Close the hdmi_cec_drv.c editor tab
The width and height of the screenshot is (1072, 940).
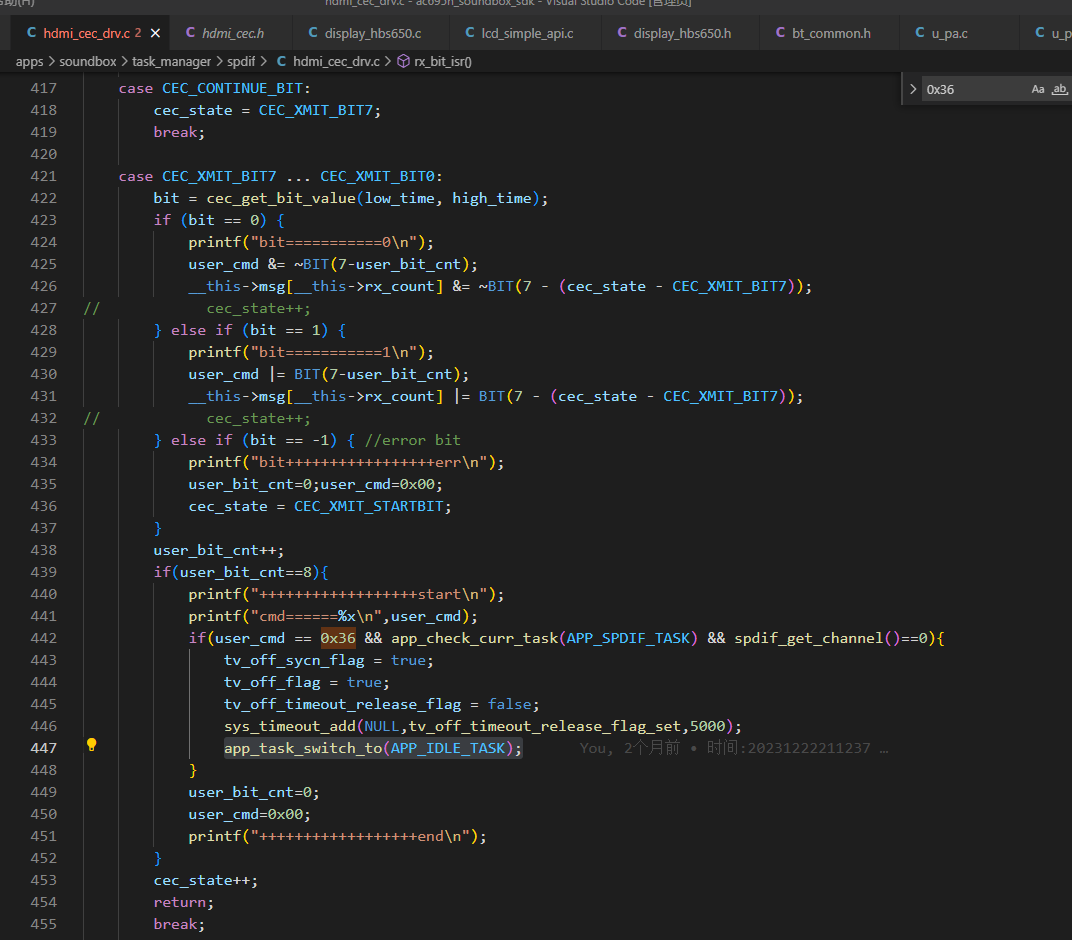[x=155, y=33]
